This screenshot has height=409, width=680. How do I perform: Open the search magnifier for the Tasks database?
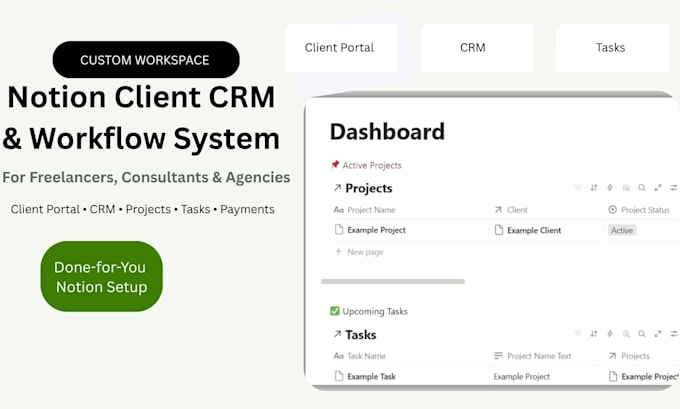(642, 334)
